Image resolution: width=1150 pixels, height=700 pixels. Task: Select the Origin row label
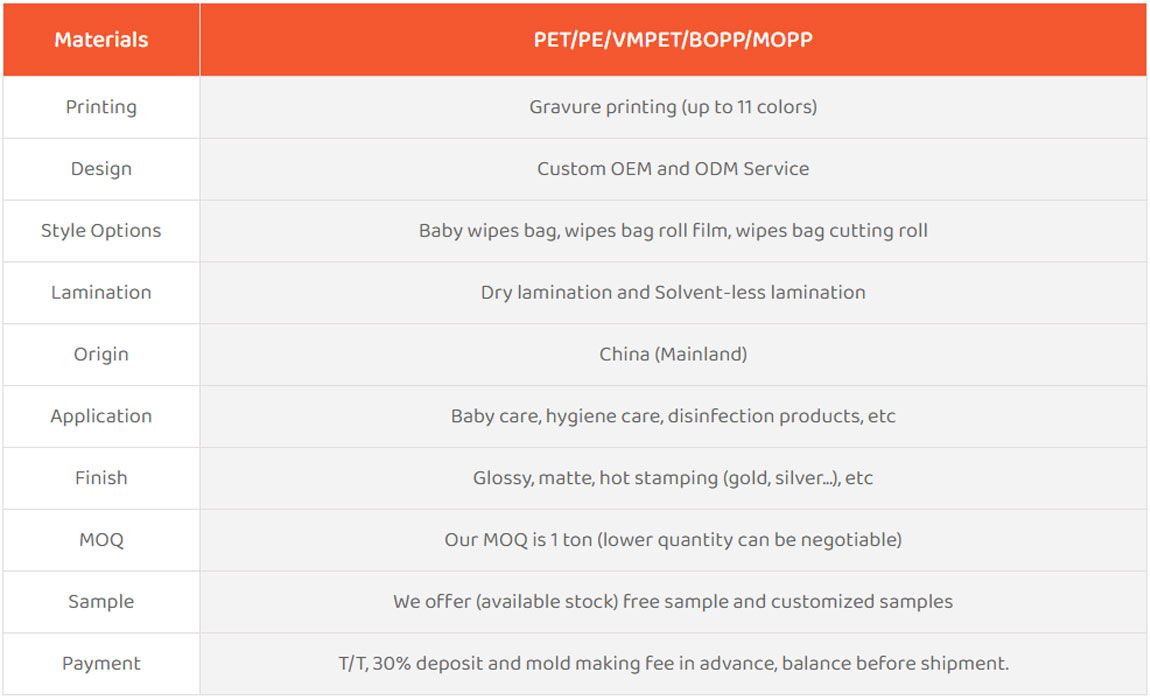(101, 355)
